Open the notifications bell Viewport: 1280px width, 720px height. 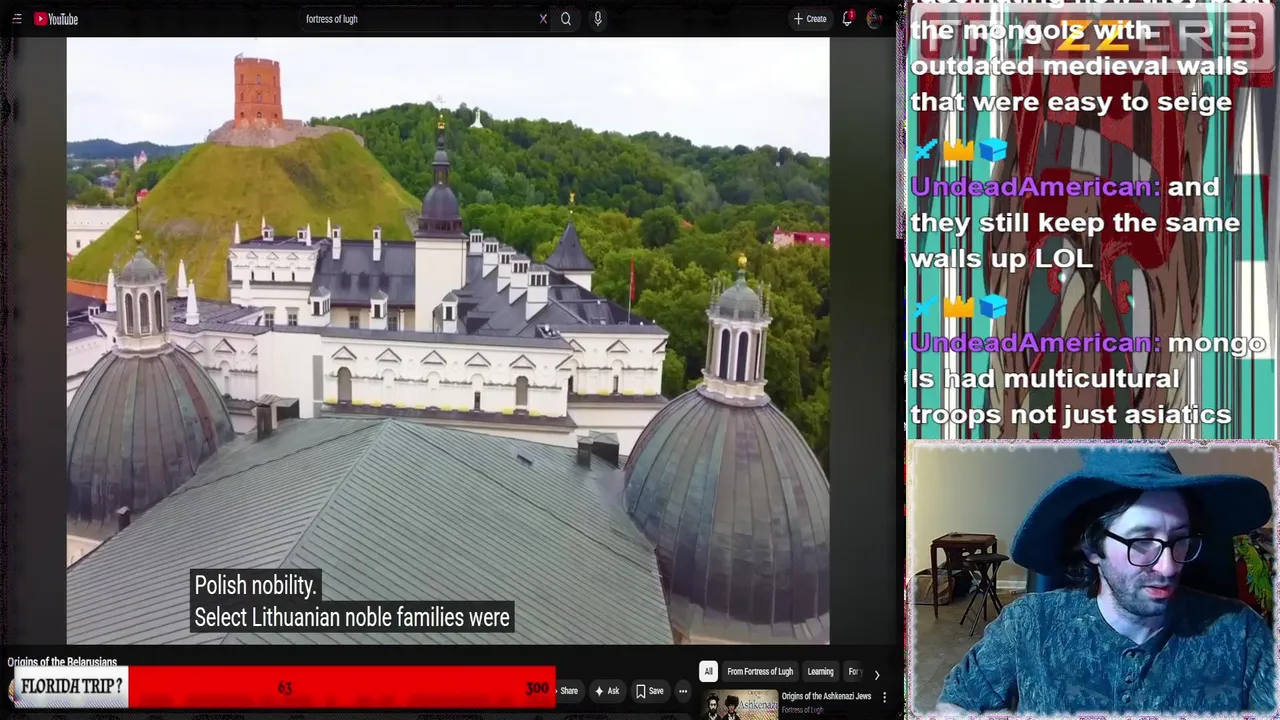(848, 19)
